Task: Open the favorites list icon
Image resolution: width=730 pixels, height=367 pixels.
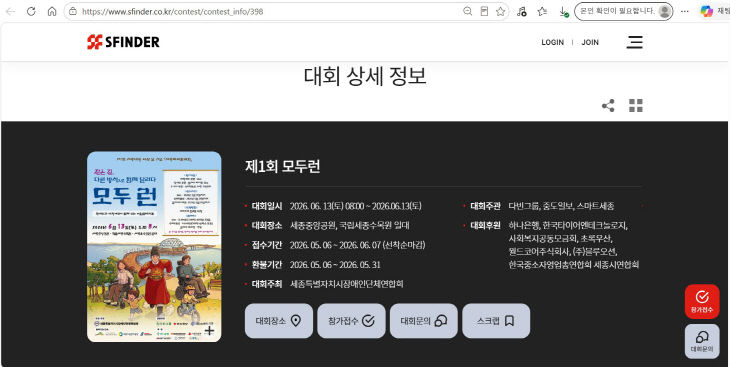Action: [542, 12]
